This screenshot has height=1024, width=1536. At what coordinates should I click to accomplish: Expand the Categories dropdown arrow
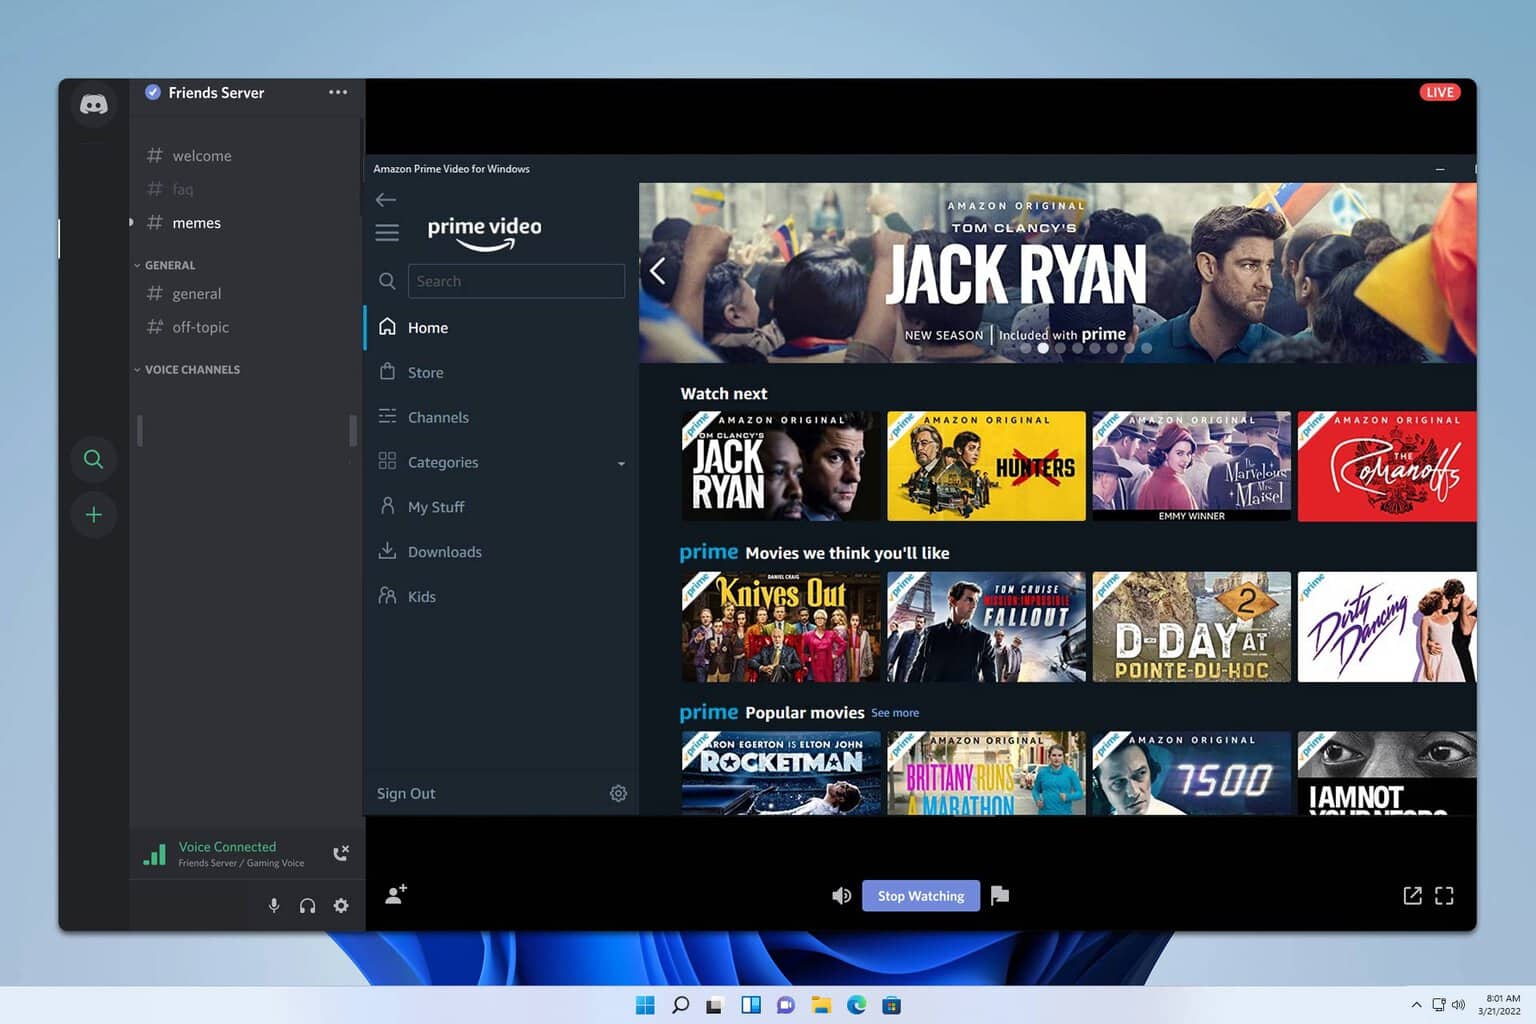[x=621, y=463]
